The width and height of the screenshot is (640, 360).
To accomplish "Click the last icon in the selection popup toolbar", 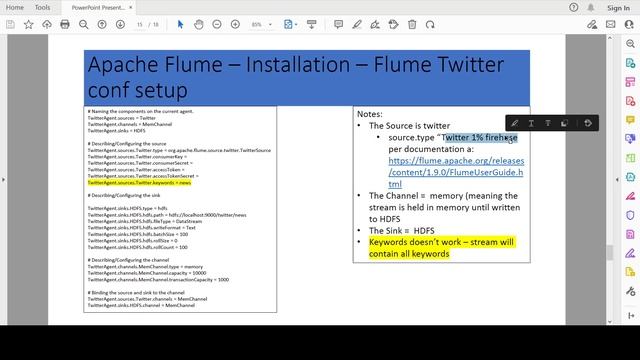I will click(x=588, y=123).
